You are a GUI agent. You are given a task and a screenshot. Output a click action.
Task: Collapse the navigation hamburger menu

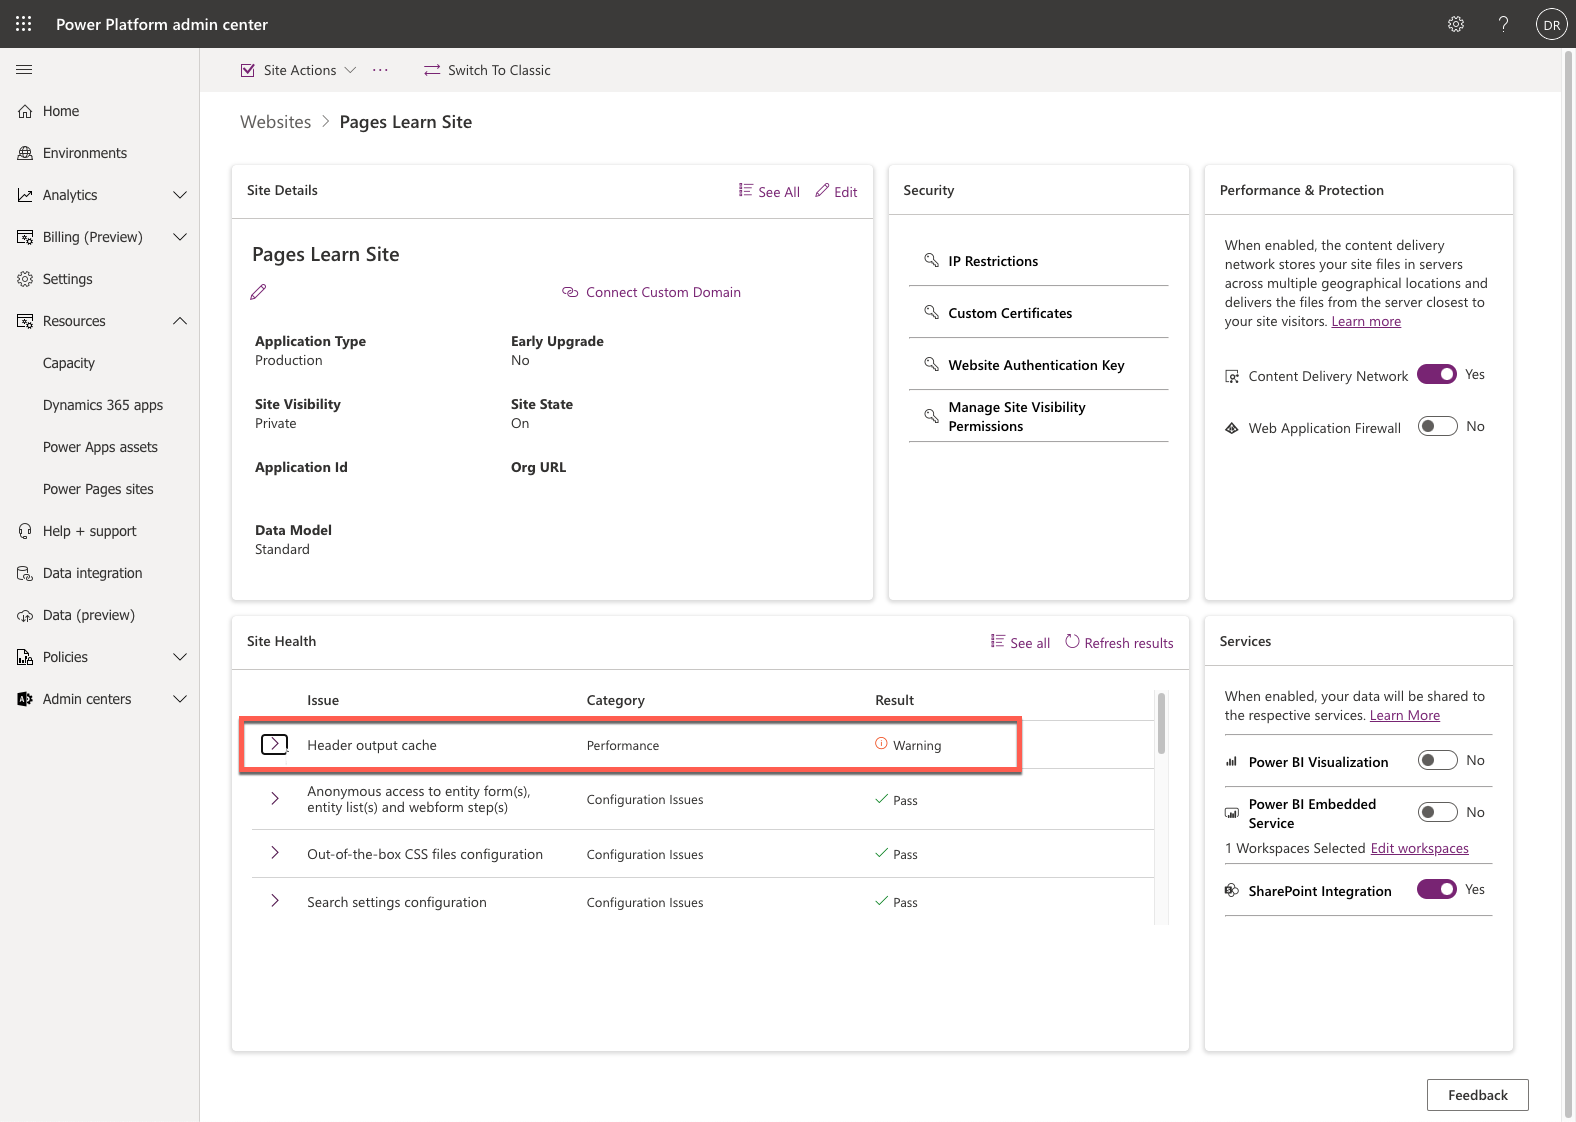24,70
